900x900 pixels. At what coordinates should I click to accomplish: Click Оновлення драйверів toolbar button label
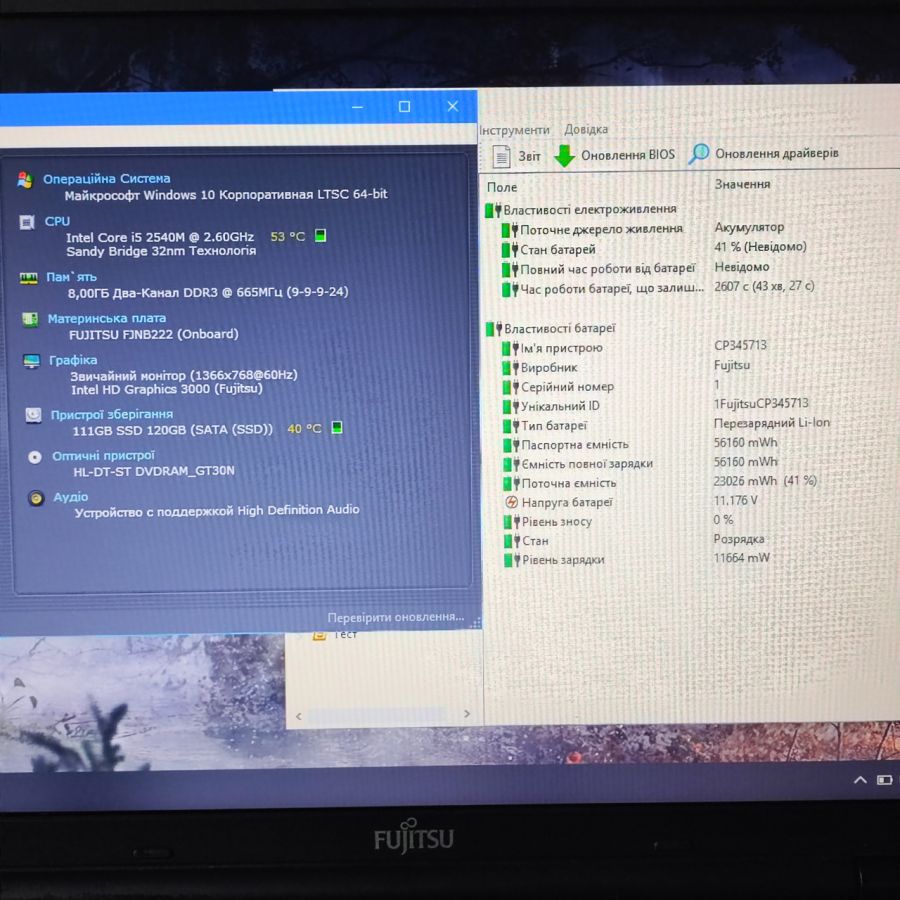777,153
